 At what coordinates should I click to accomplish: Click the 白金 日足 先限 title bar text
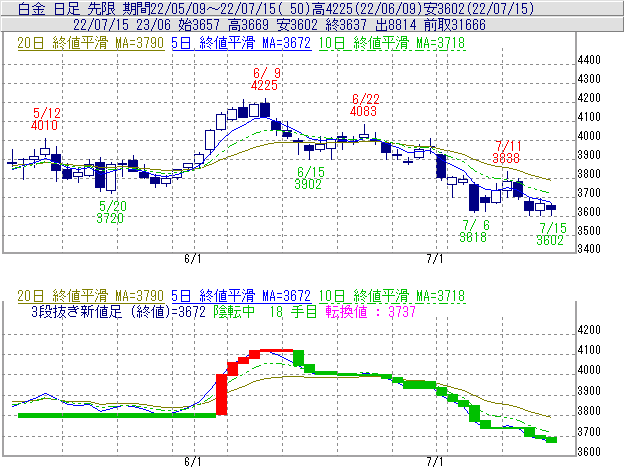pyautogui.click(x=68, y=8)
